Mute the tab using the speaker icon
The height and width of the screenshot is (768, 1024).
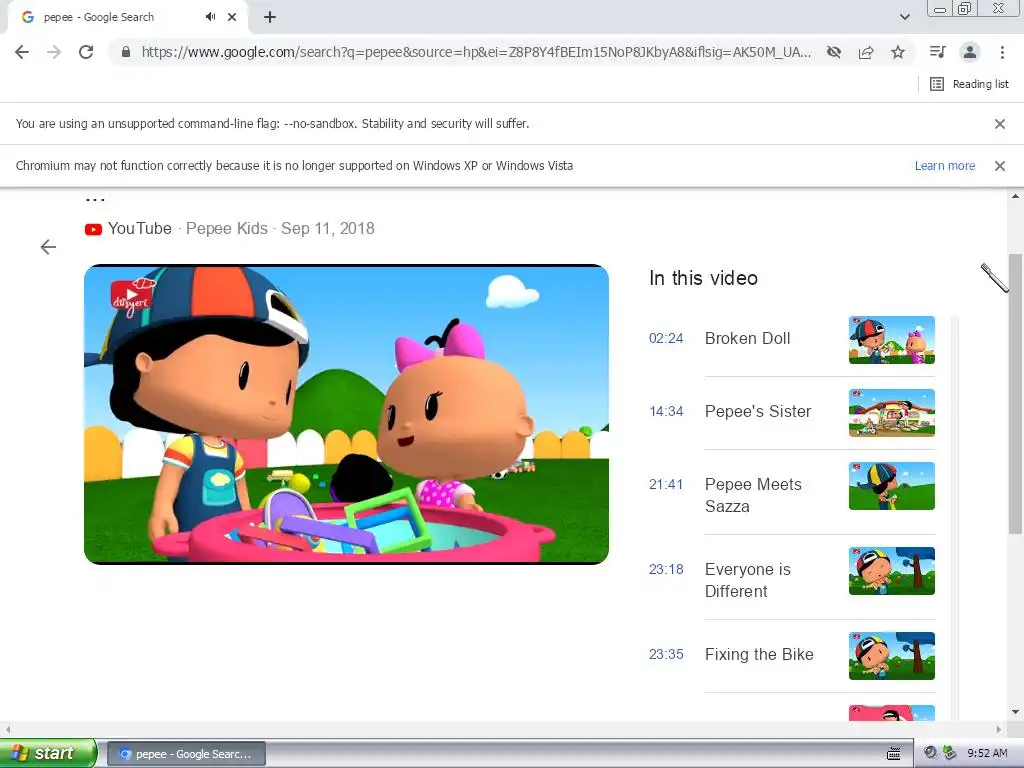tap(210, 17)
